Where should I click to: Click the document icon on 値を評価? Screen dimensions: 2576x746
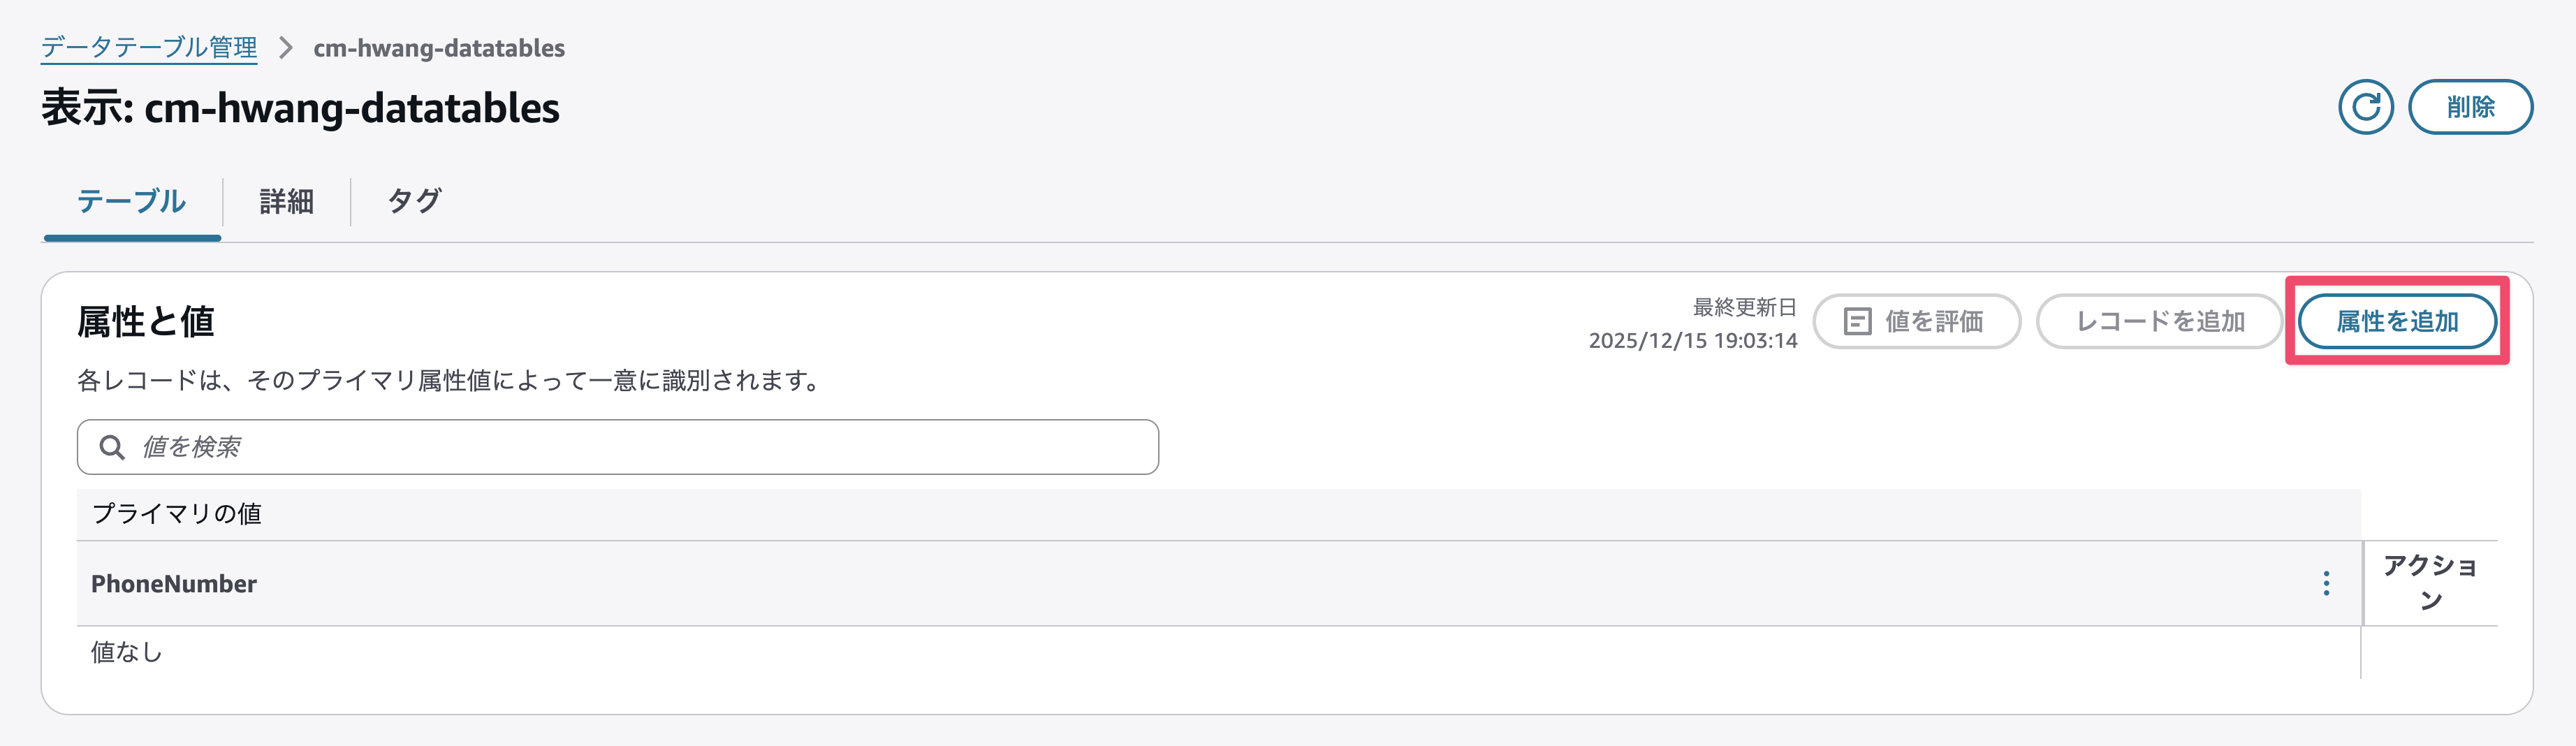[x=1856, y=321]
